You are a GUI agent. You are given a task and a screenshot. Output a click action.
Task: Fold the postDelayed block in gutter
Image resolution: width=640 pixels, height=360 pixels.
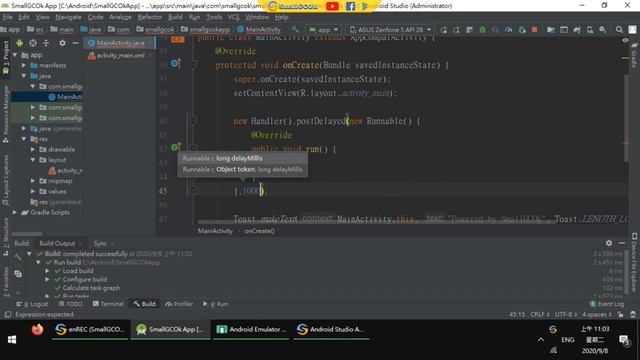coord(193,120)
